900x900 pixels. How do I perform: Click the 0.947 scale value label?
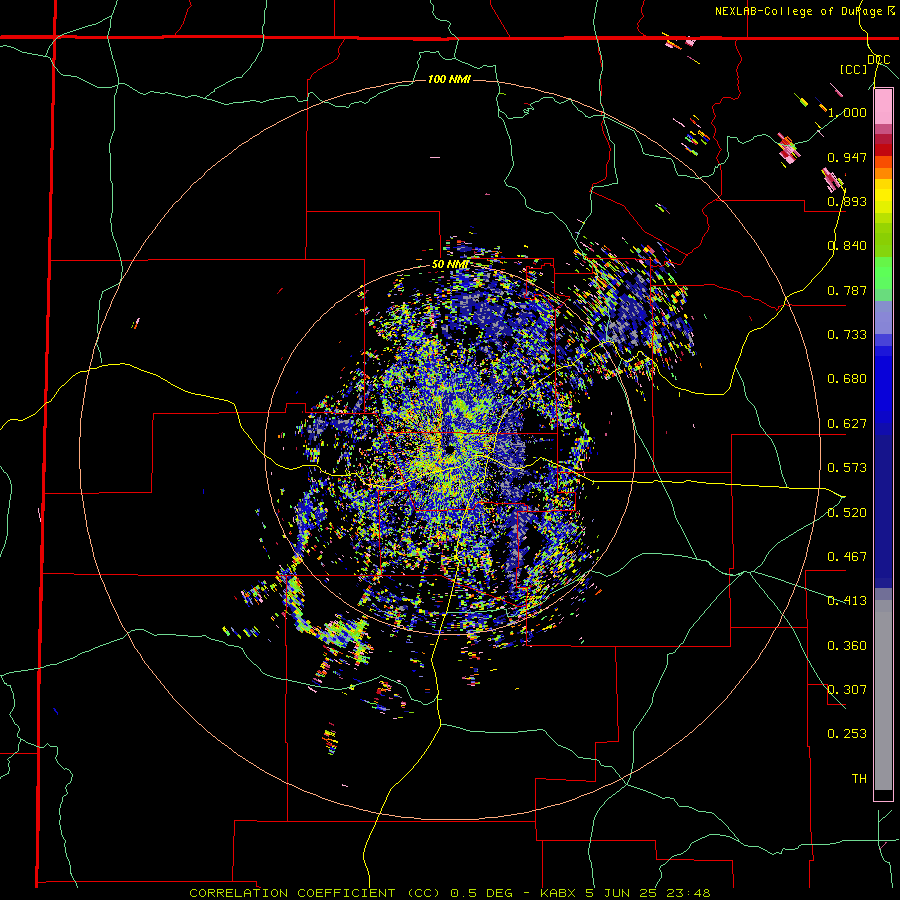[847, 157]
